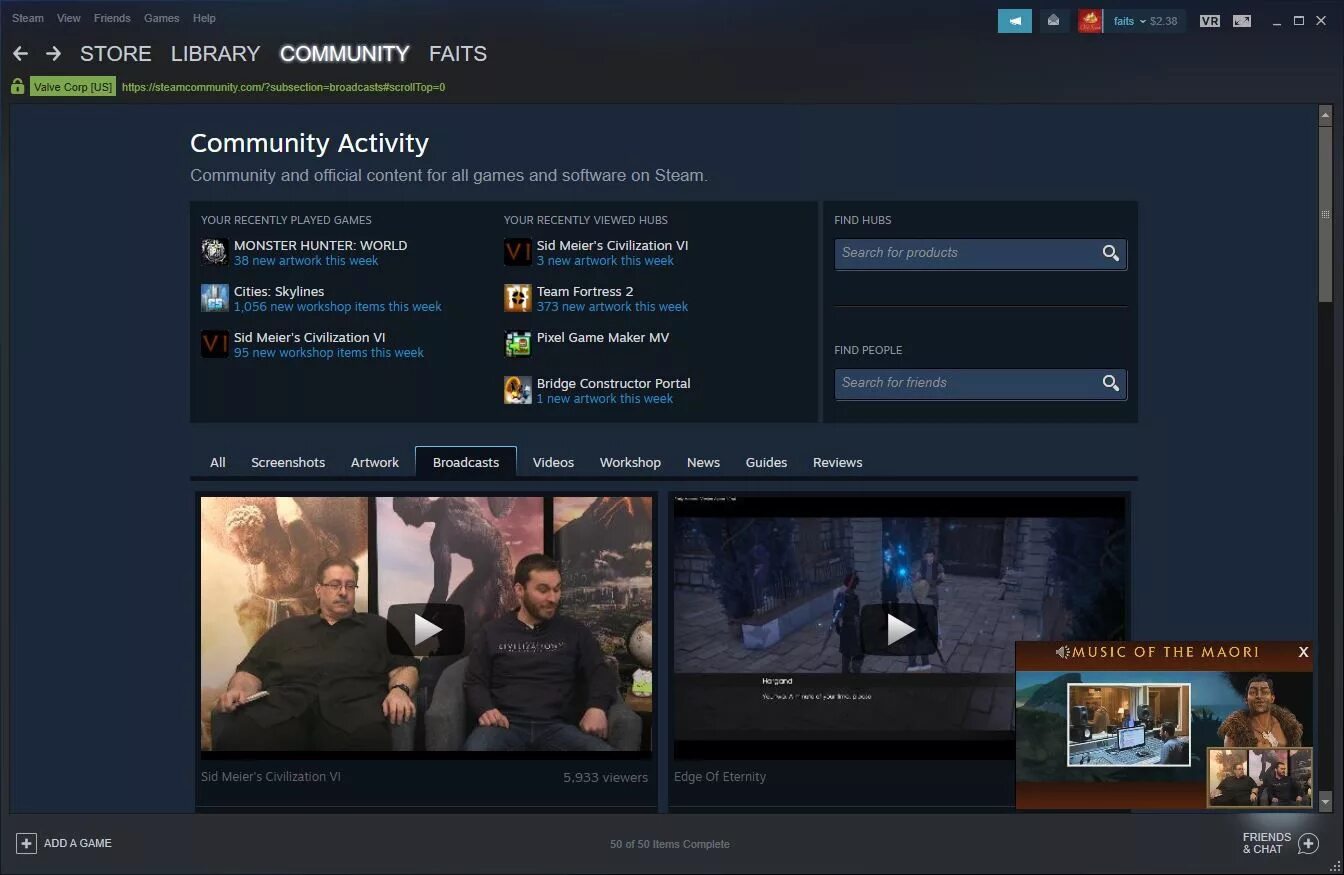Open '1,056 new workshop items this week'
Image resolution: width=1344 pixels, height=875 pixels.
click(337, 307)
